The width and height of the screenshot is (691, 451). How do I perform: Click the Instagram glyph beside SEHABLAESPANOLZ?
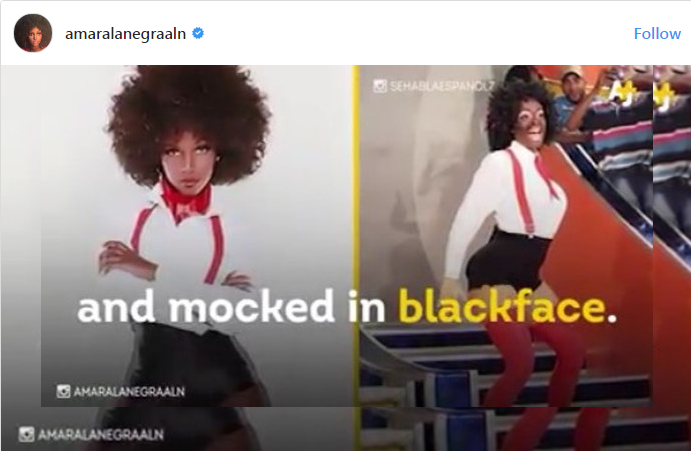(380, 86)
